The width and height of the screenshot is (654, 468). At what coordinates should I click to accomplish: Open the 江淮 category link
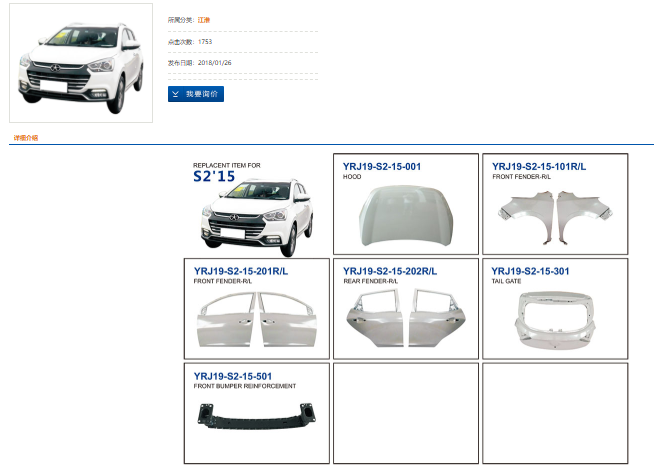[204, 20]
